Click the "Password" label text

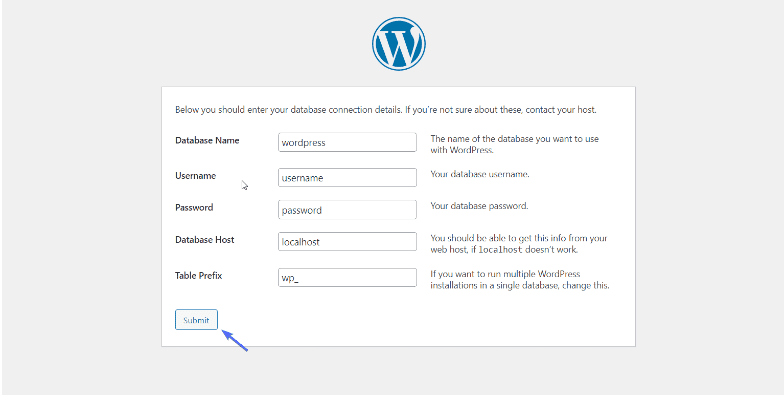pos(194,208)
